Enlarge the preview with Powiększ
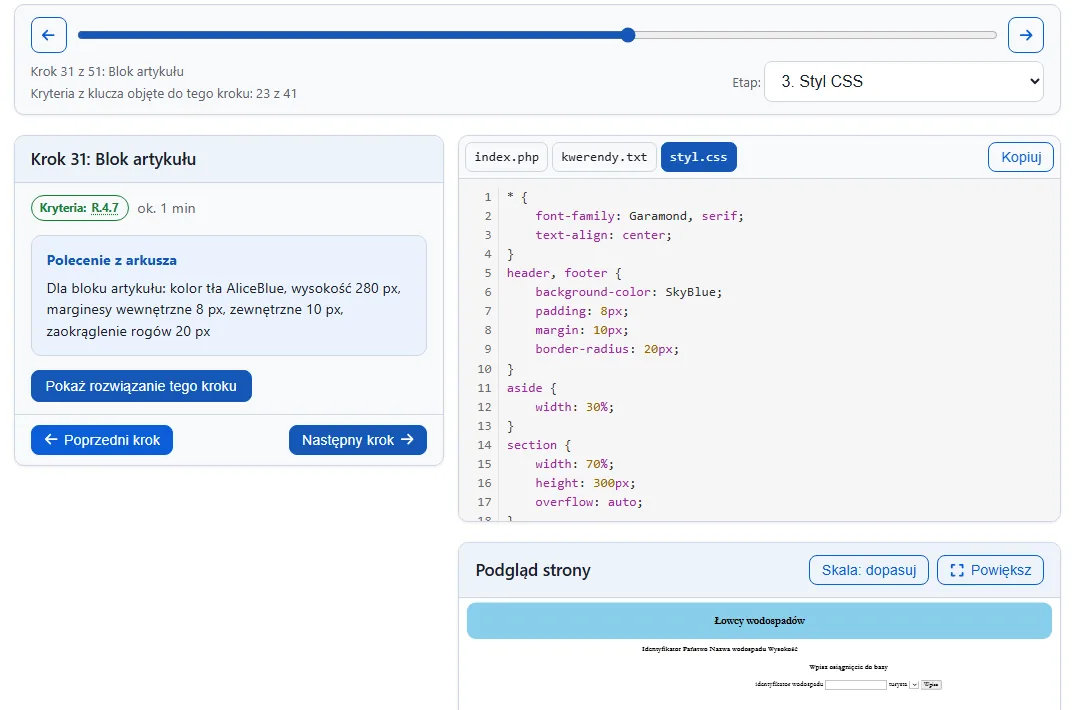The image size is (1075, 710). coord(991,570)
